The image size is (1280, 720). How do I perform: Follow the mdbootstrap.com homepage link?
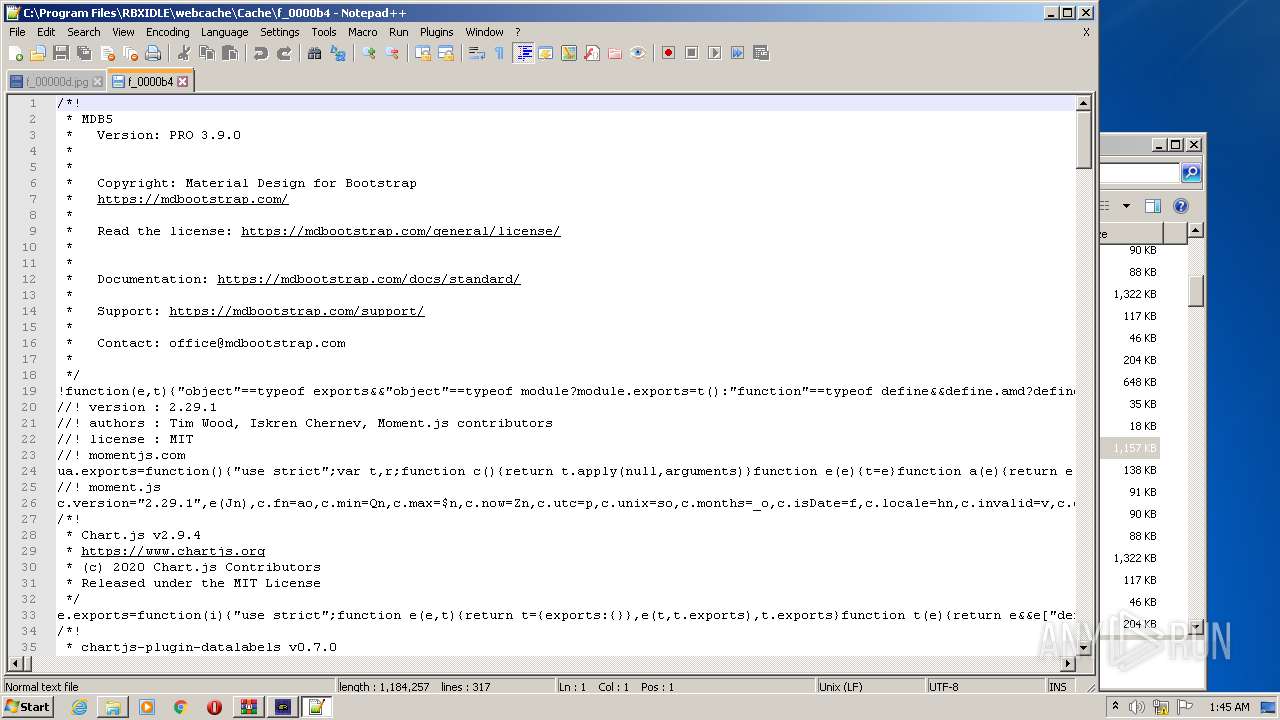click(x=192, y=199)
